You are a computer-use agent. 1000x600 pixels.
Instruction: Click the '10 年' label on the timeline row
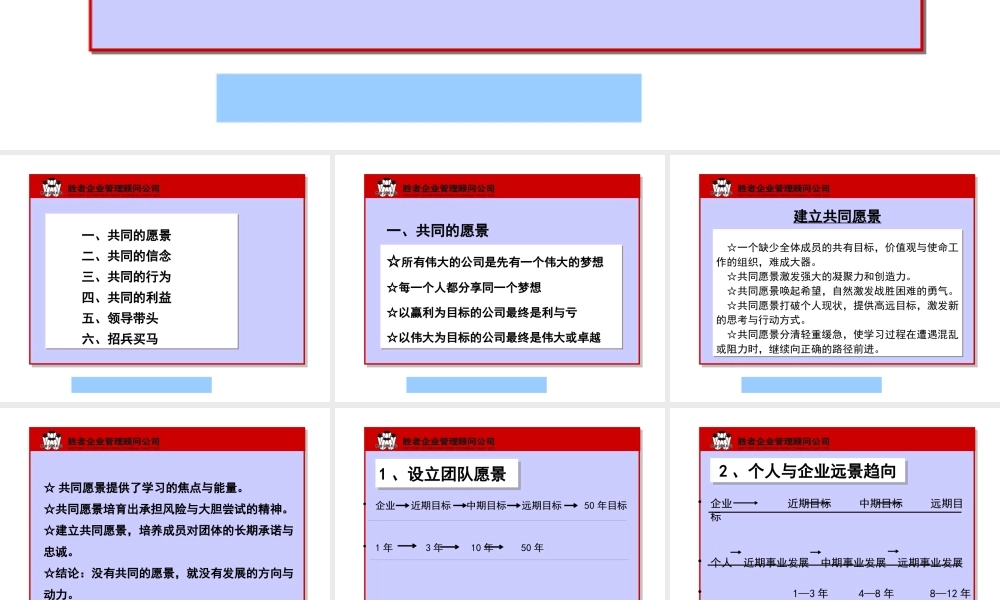[482, 548]
